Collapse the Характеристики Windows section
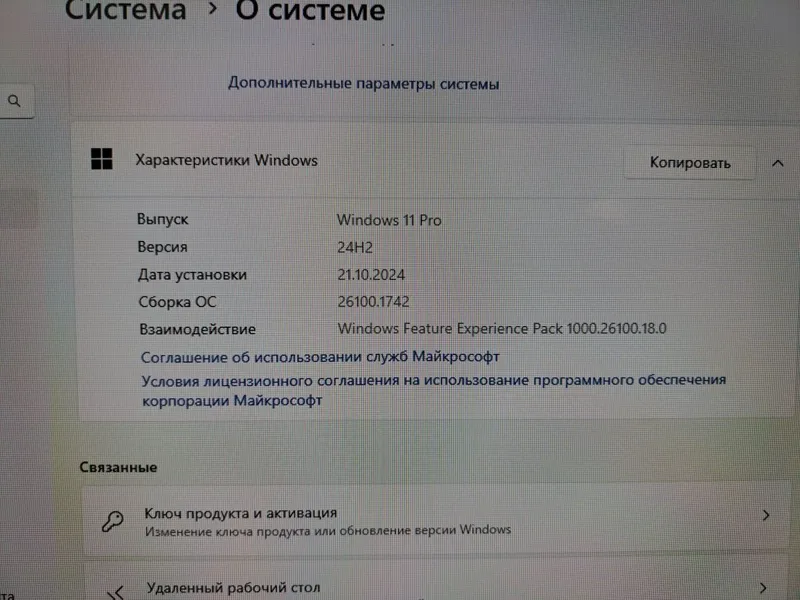The width and height of the screenshot is (800, 600). pyautogui.click(x=778, y=163)
